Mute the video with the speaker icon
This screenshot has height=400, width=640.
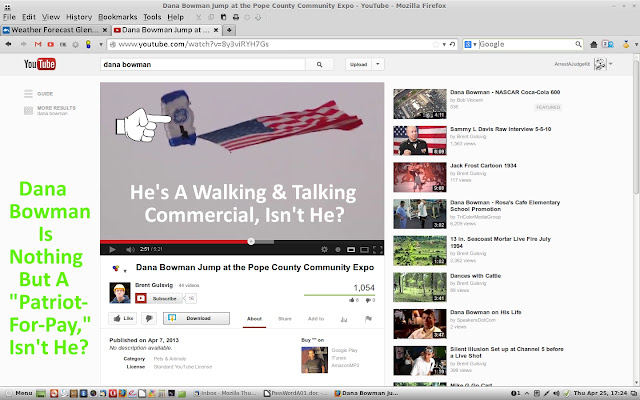point(130,249)
